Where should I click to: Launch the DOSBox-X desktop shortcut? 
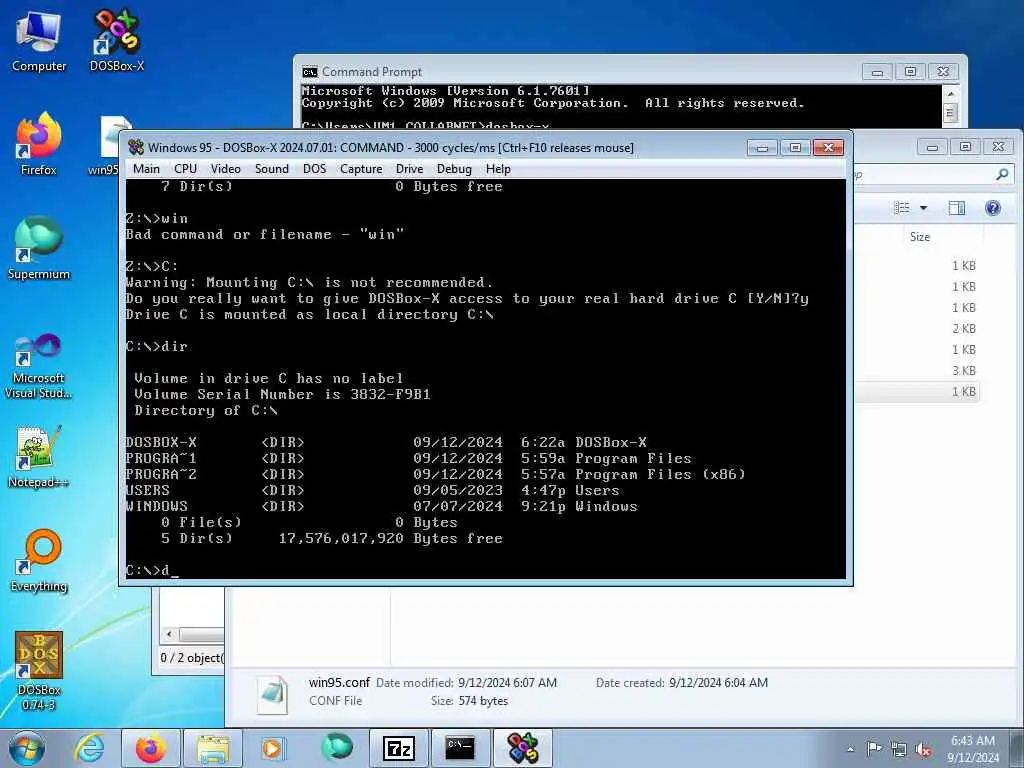pos(116,40)
